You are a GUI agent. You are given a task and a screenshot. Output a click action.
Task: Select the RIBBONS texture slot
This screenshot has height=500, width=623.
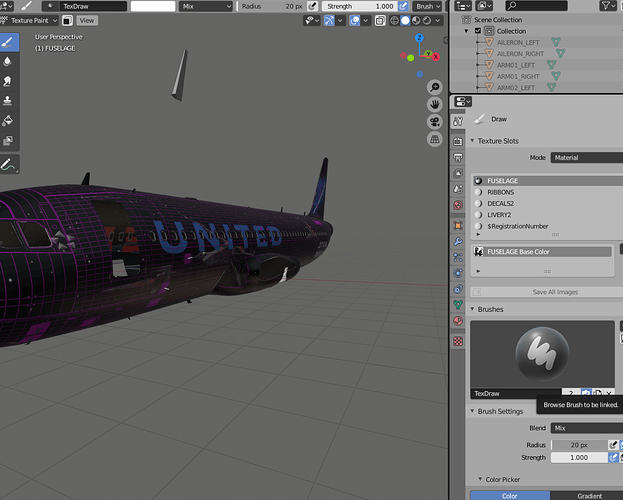[x=548, y=192]
